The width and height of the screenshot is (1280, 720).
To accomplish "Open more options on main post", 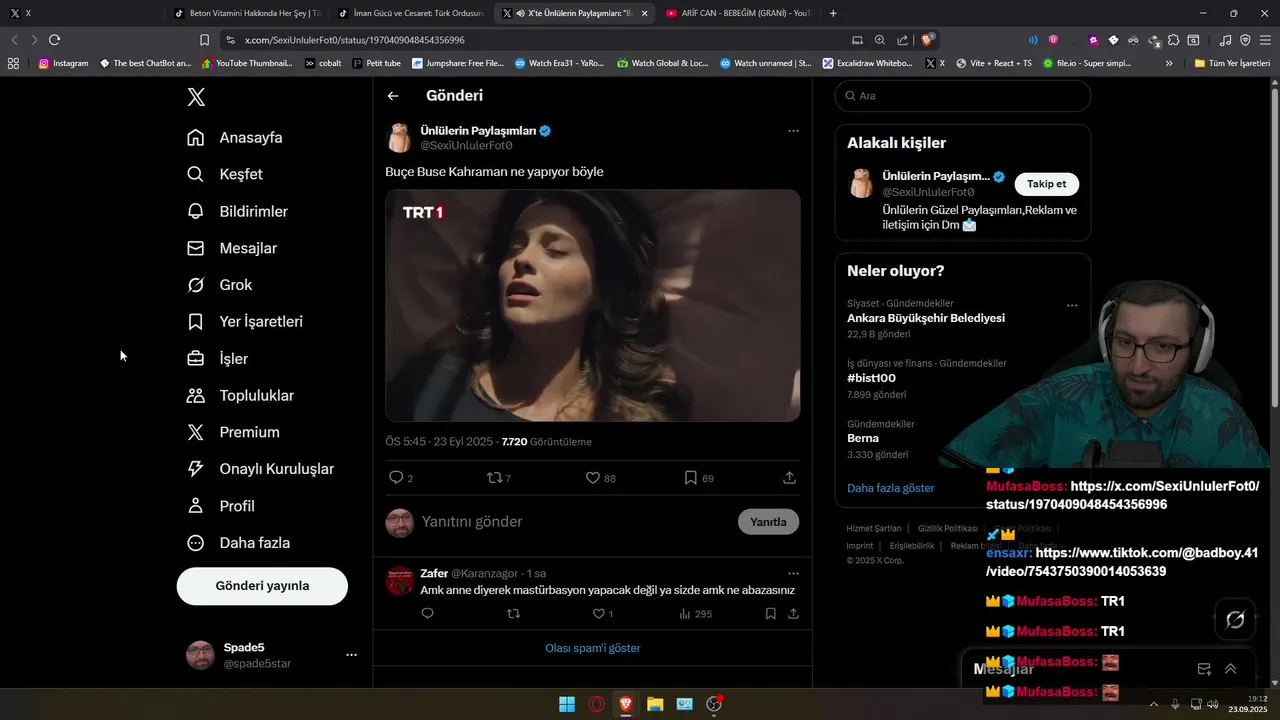I will pyautogui.click(x=793, y=131).
